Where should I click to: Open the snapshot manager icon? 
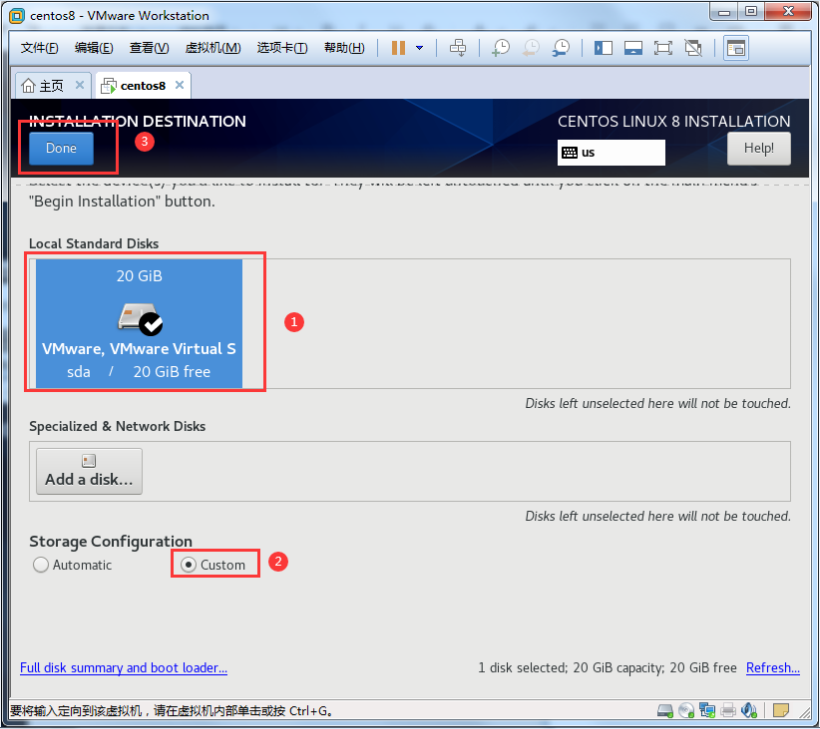coord(561,48)
